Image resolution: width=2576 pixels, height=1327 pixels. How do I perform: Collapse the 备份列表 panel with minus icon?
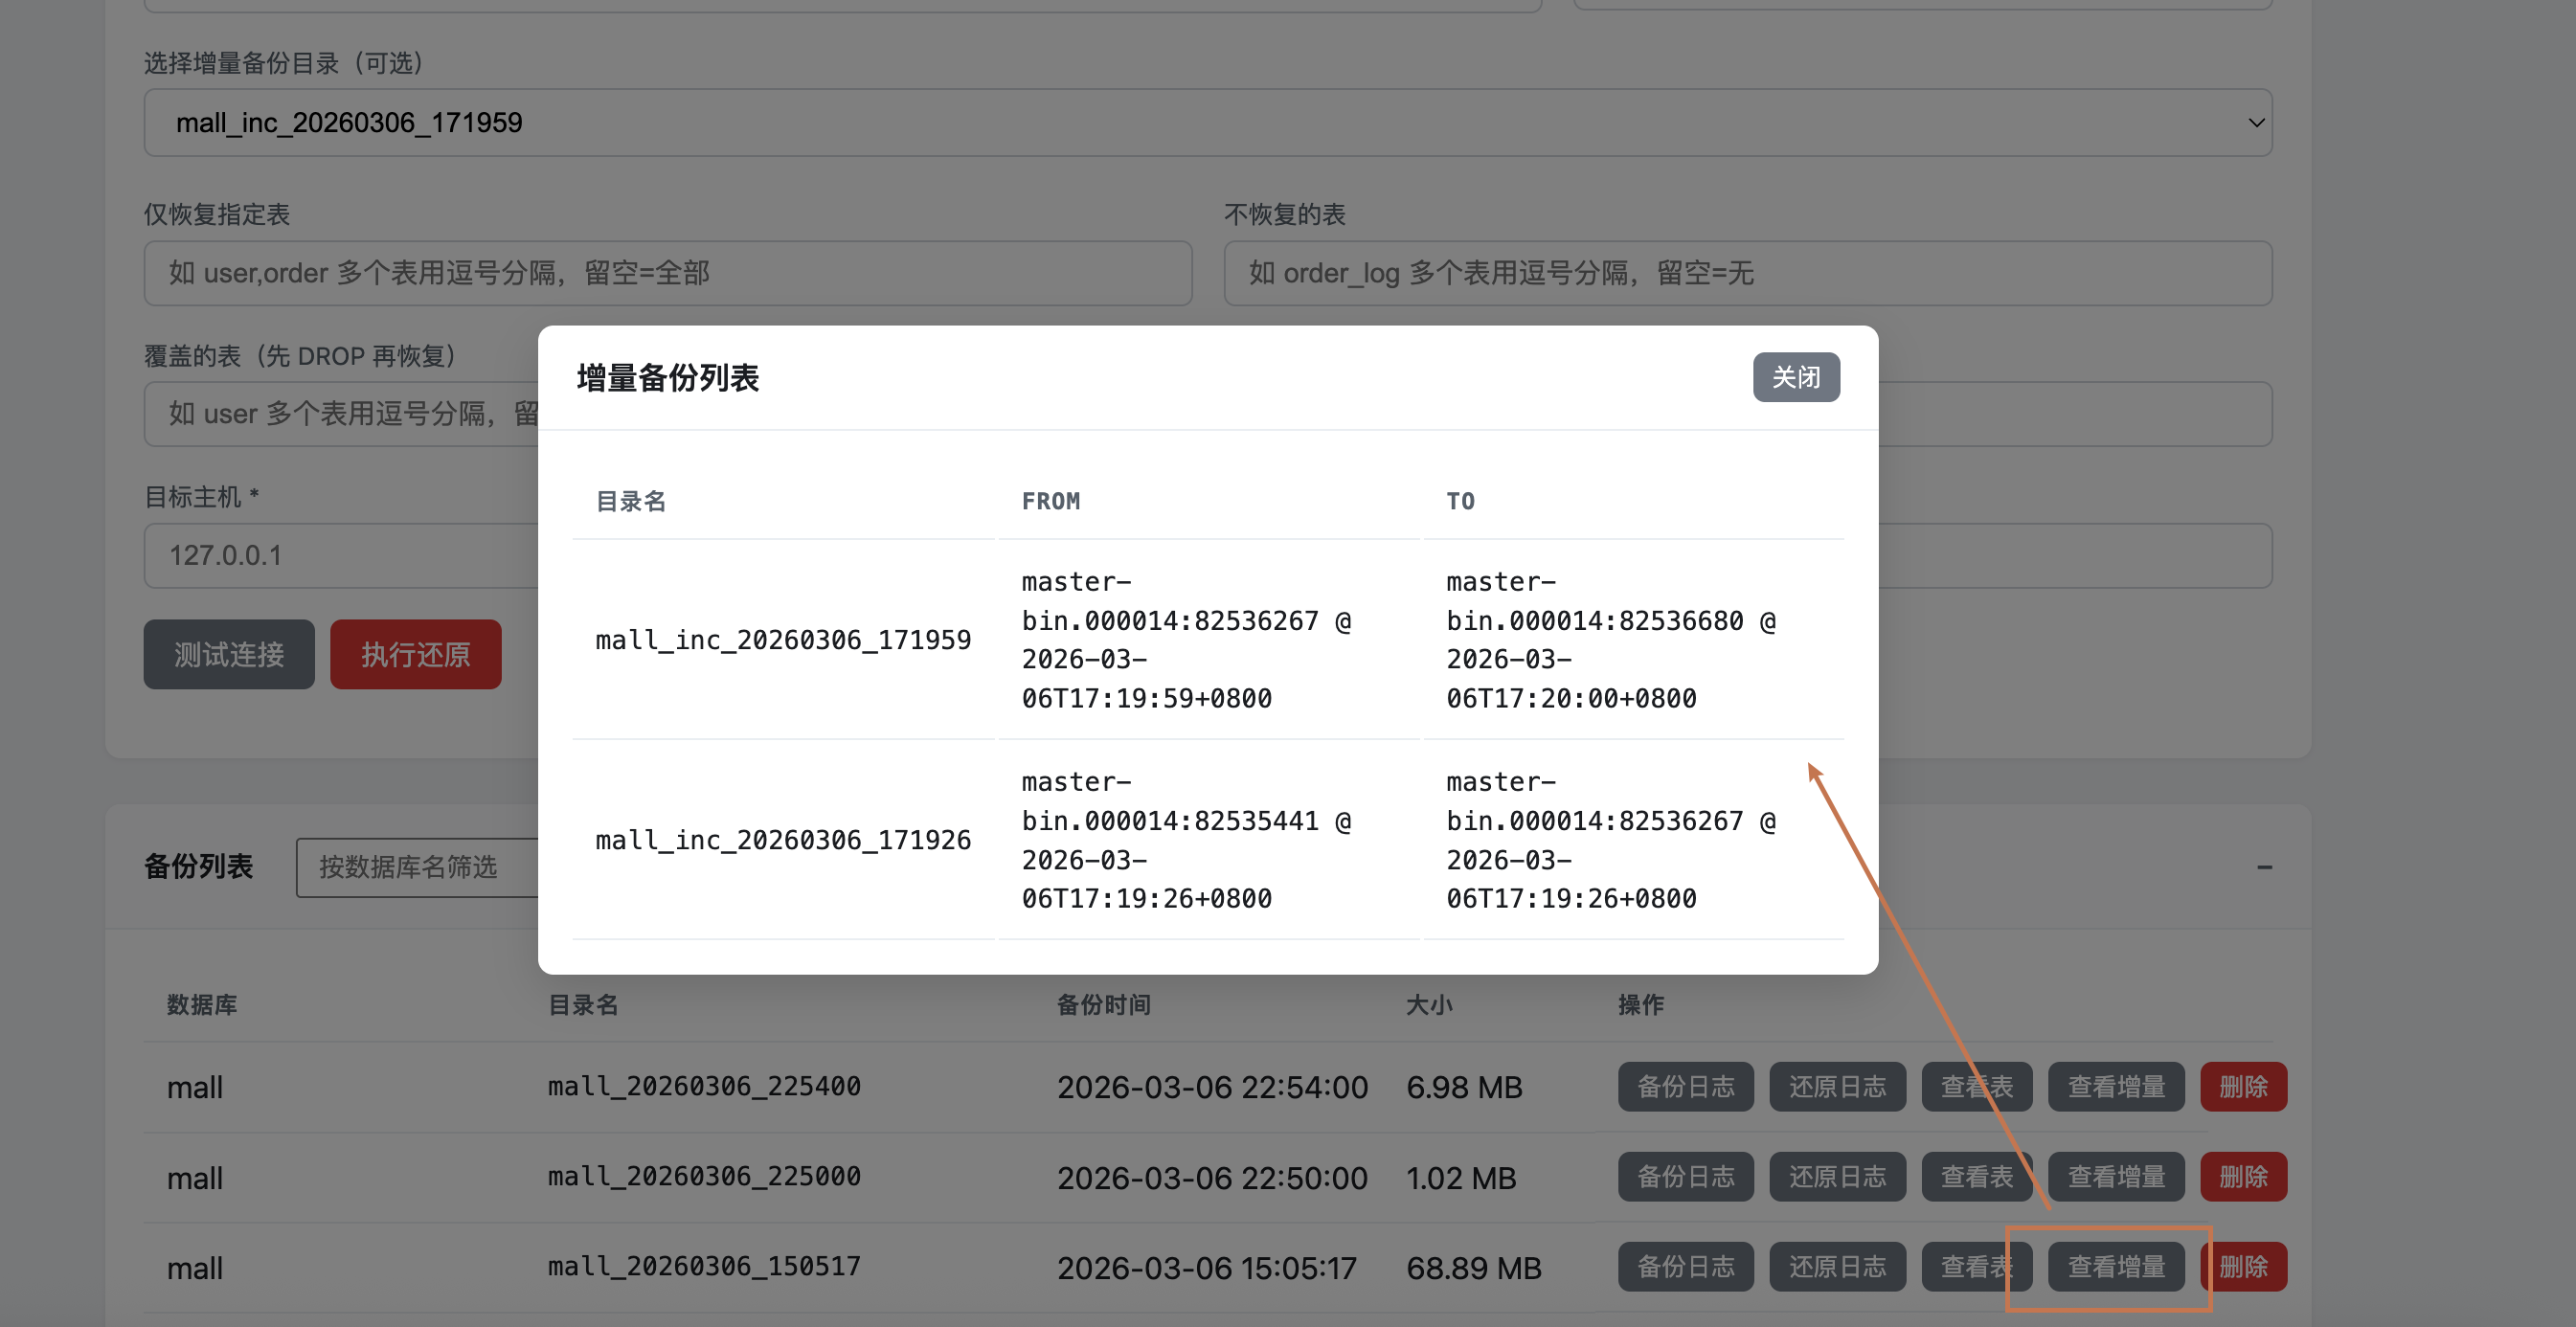coord(2264,867)
